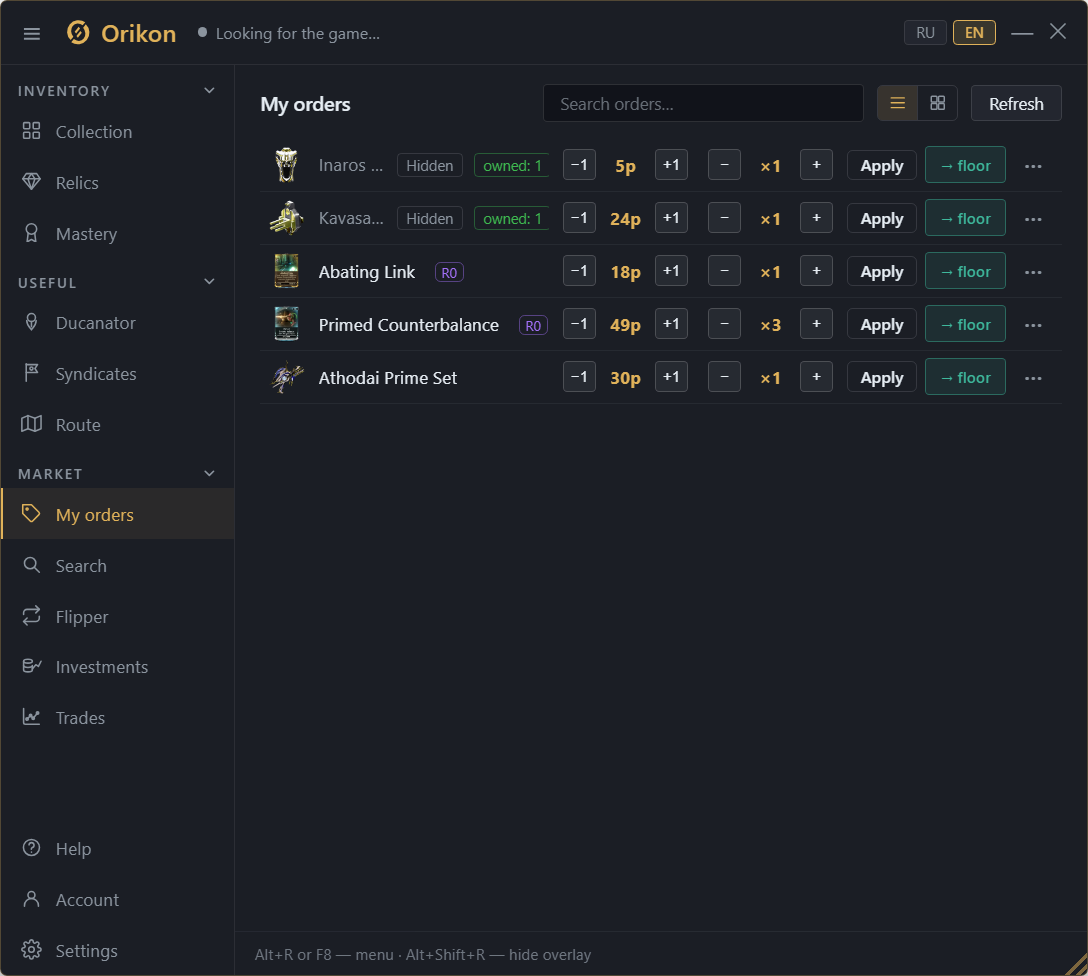Open the hamburger menu icon
The width and height of the screenshot is (1088, 976).
[x=32, y=34]
